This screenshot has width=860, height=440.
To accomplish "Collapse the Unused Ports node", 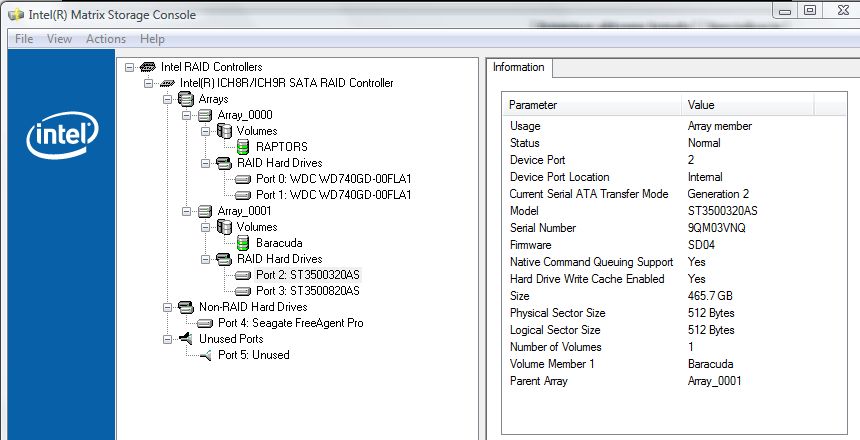I will coord(167,340).
